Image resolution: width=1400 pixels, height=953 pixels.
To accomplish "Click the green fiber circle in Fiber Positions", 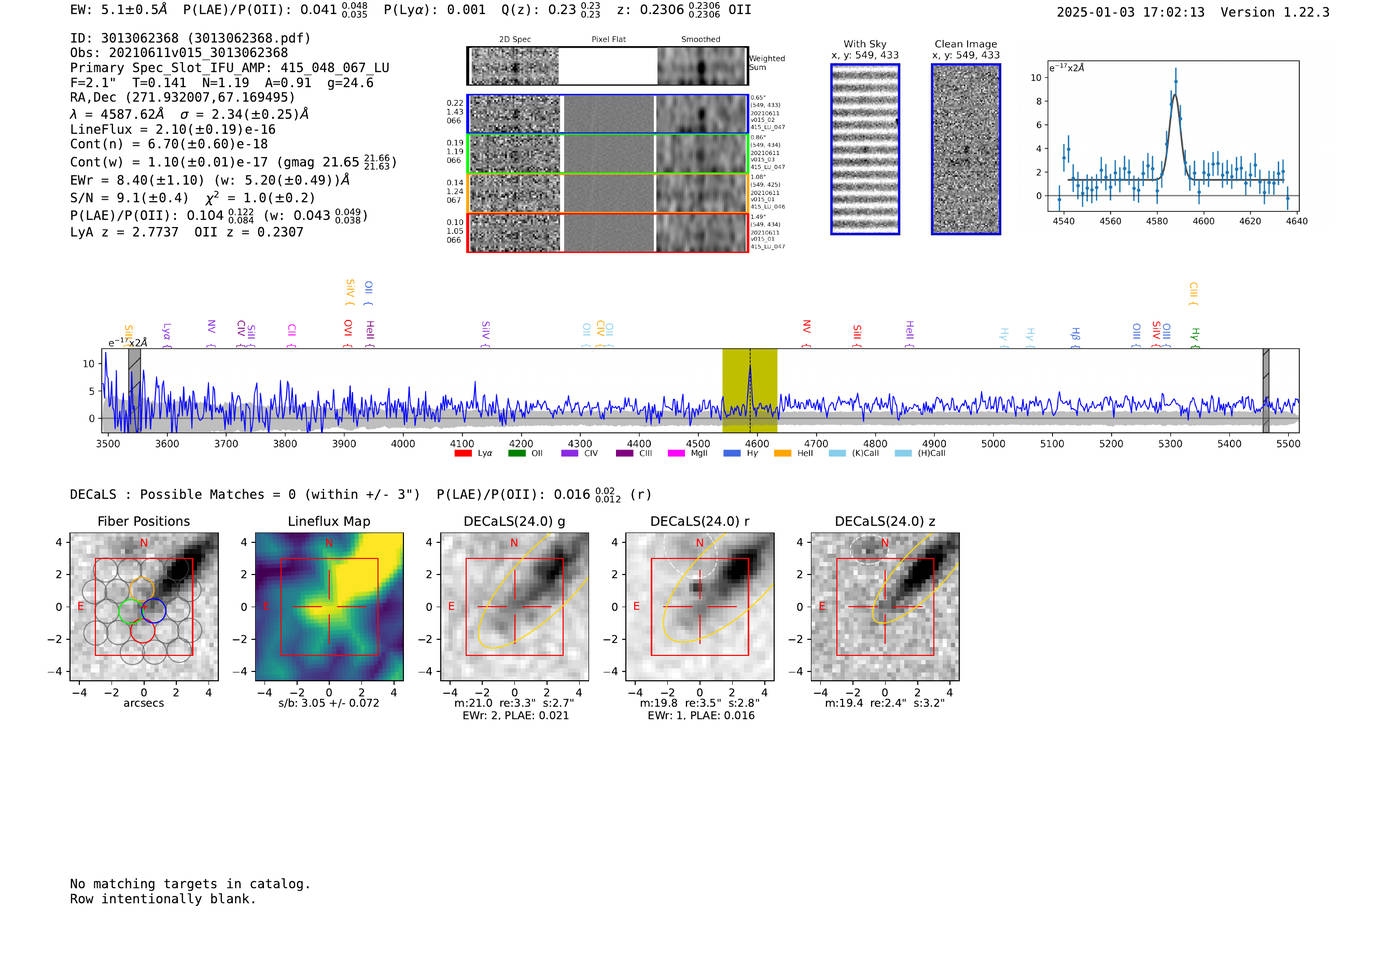I will click(131, 610).
